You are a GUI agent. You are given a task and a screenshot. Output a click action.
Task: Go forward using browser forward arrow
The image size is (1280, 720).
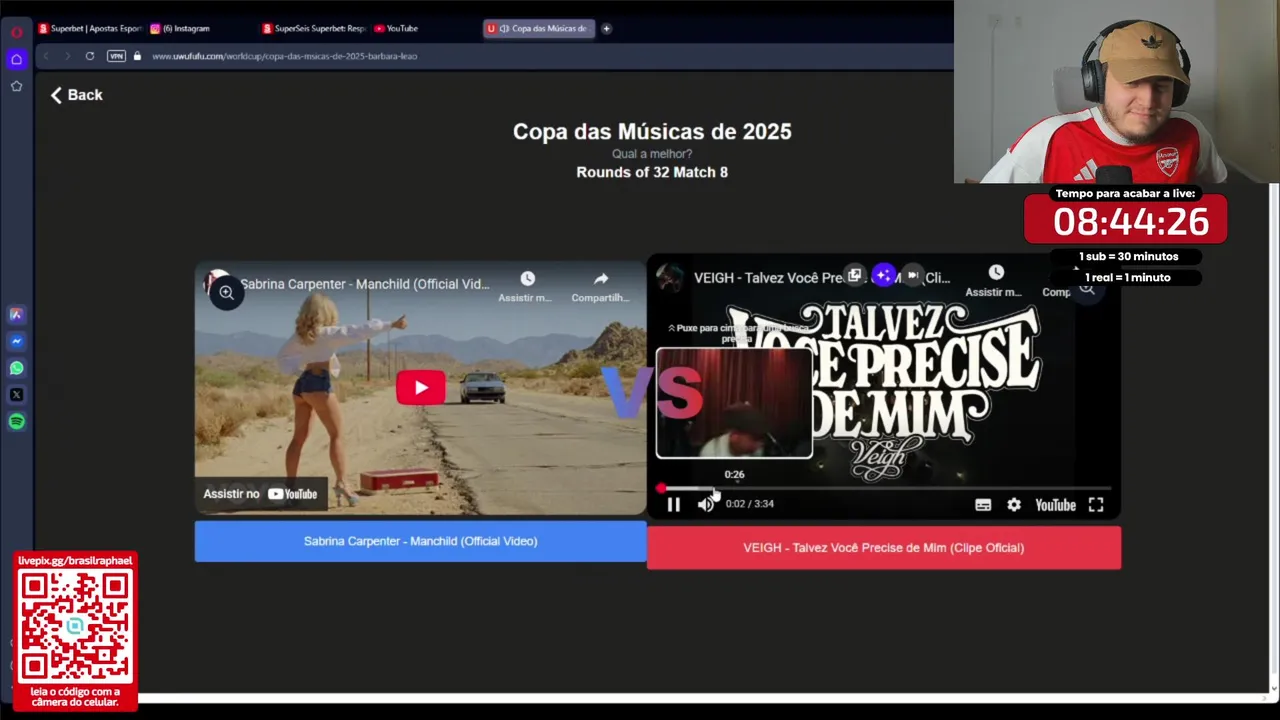(x=67, y=56)
